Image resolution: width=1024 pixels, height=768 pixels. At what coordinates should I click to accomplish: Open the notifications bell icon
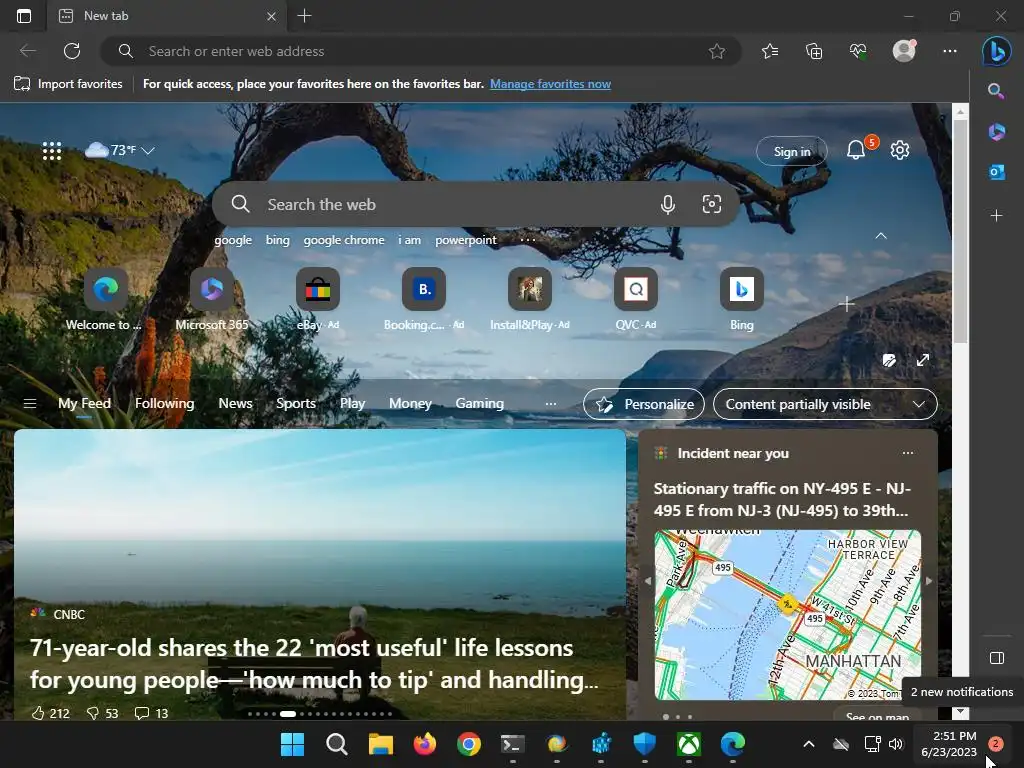[856, 150]
